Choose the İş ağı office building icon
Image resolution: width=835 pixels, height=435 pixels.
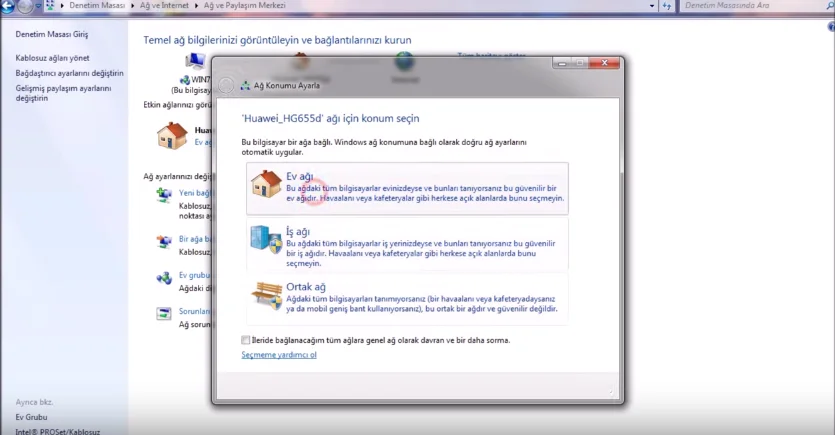point(266,239)
